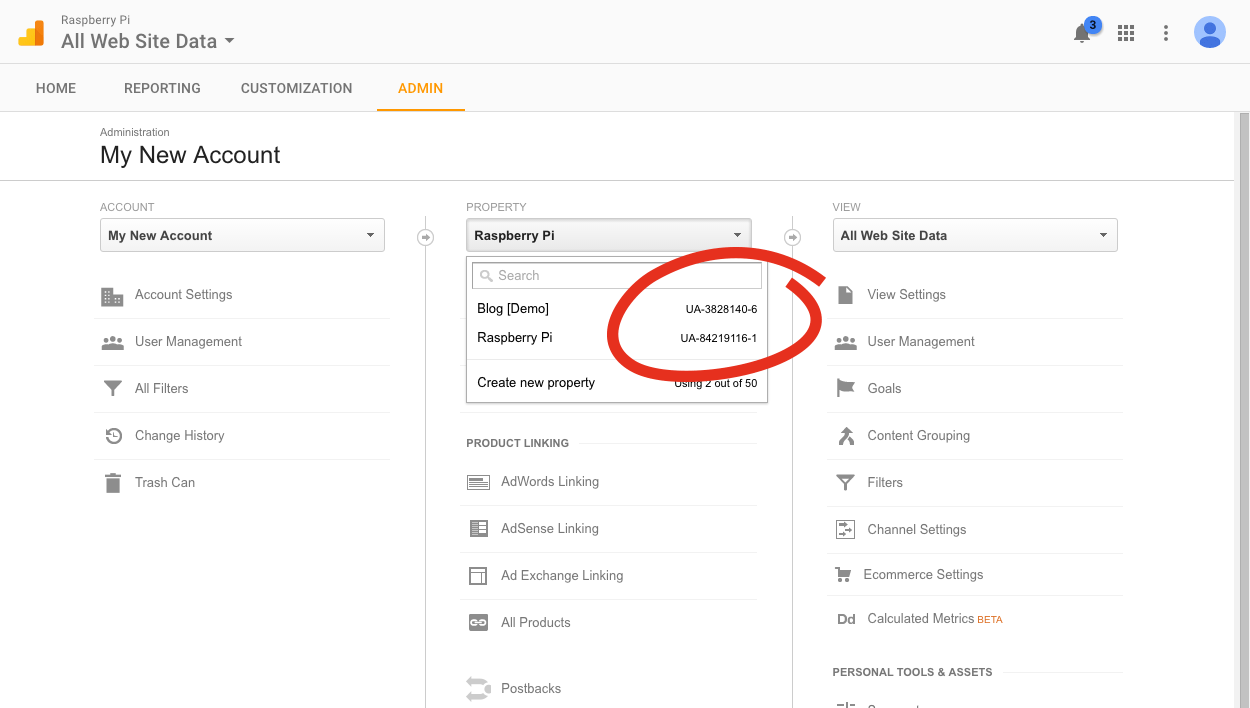Screen dimensions: 1250x708
Task: Open Trash Can link
Action: [165, 483]
